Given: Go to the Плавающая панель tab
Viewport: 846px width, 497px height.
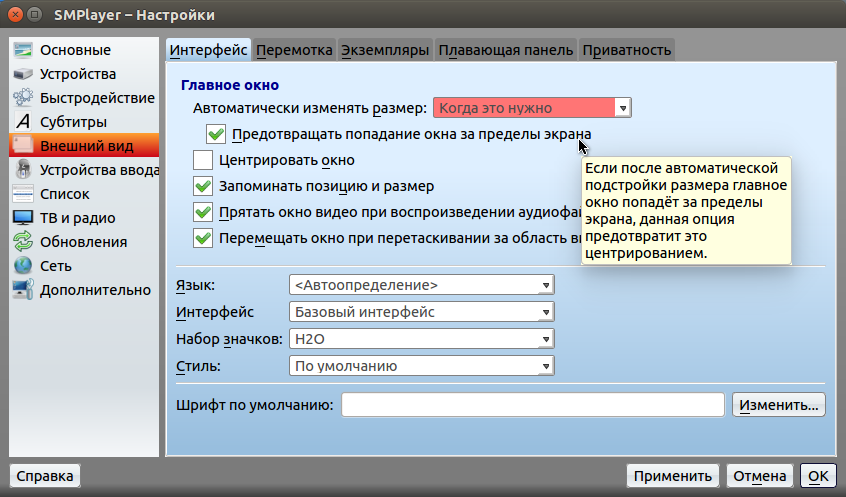Looking at the screenshot, I should click(506, 50).
